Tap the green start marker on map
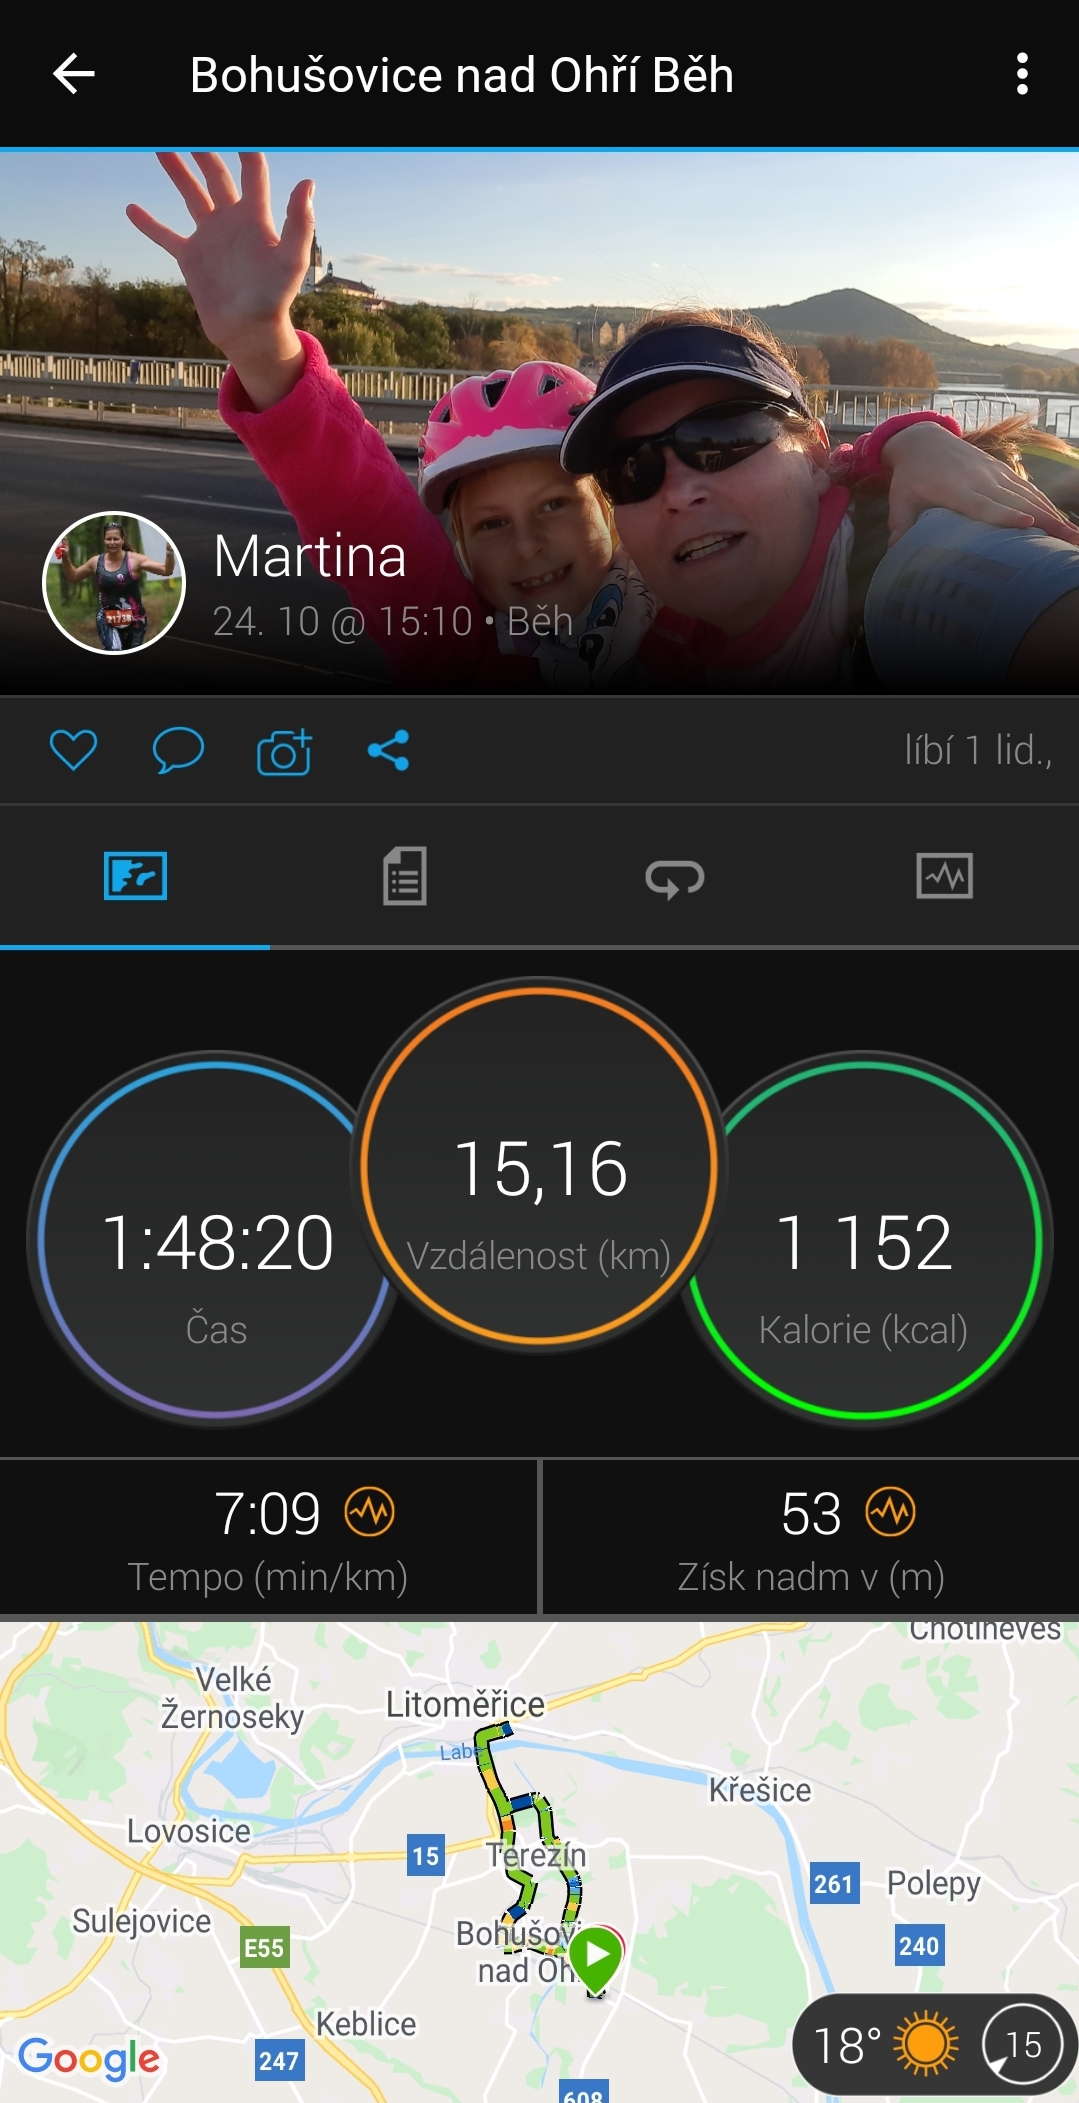This screenshot has height=2103, width=1079. pyautogui.click(x=597, y=1957)
